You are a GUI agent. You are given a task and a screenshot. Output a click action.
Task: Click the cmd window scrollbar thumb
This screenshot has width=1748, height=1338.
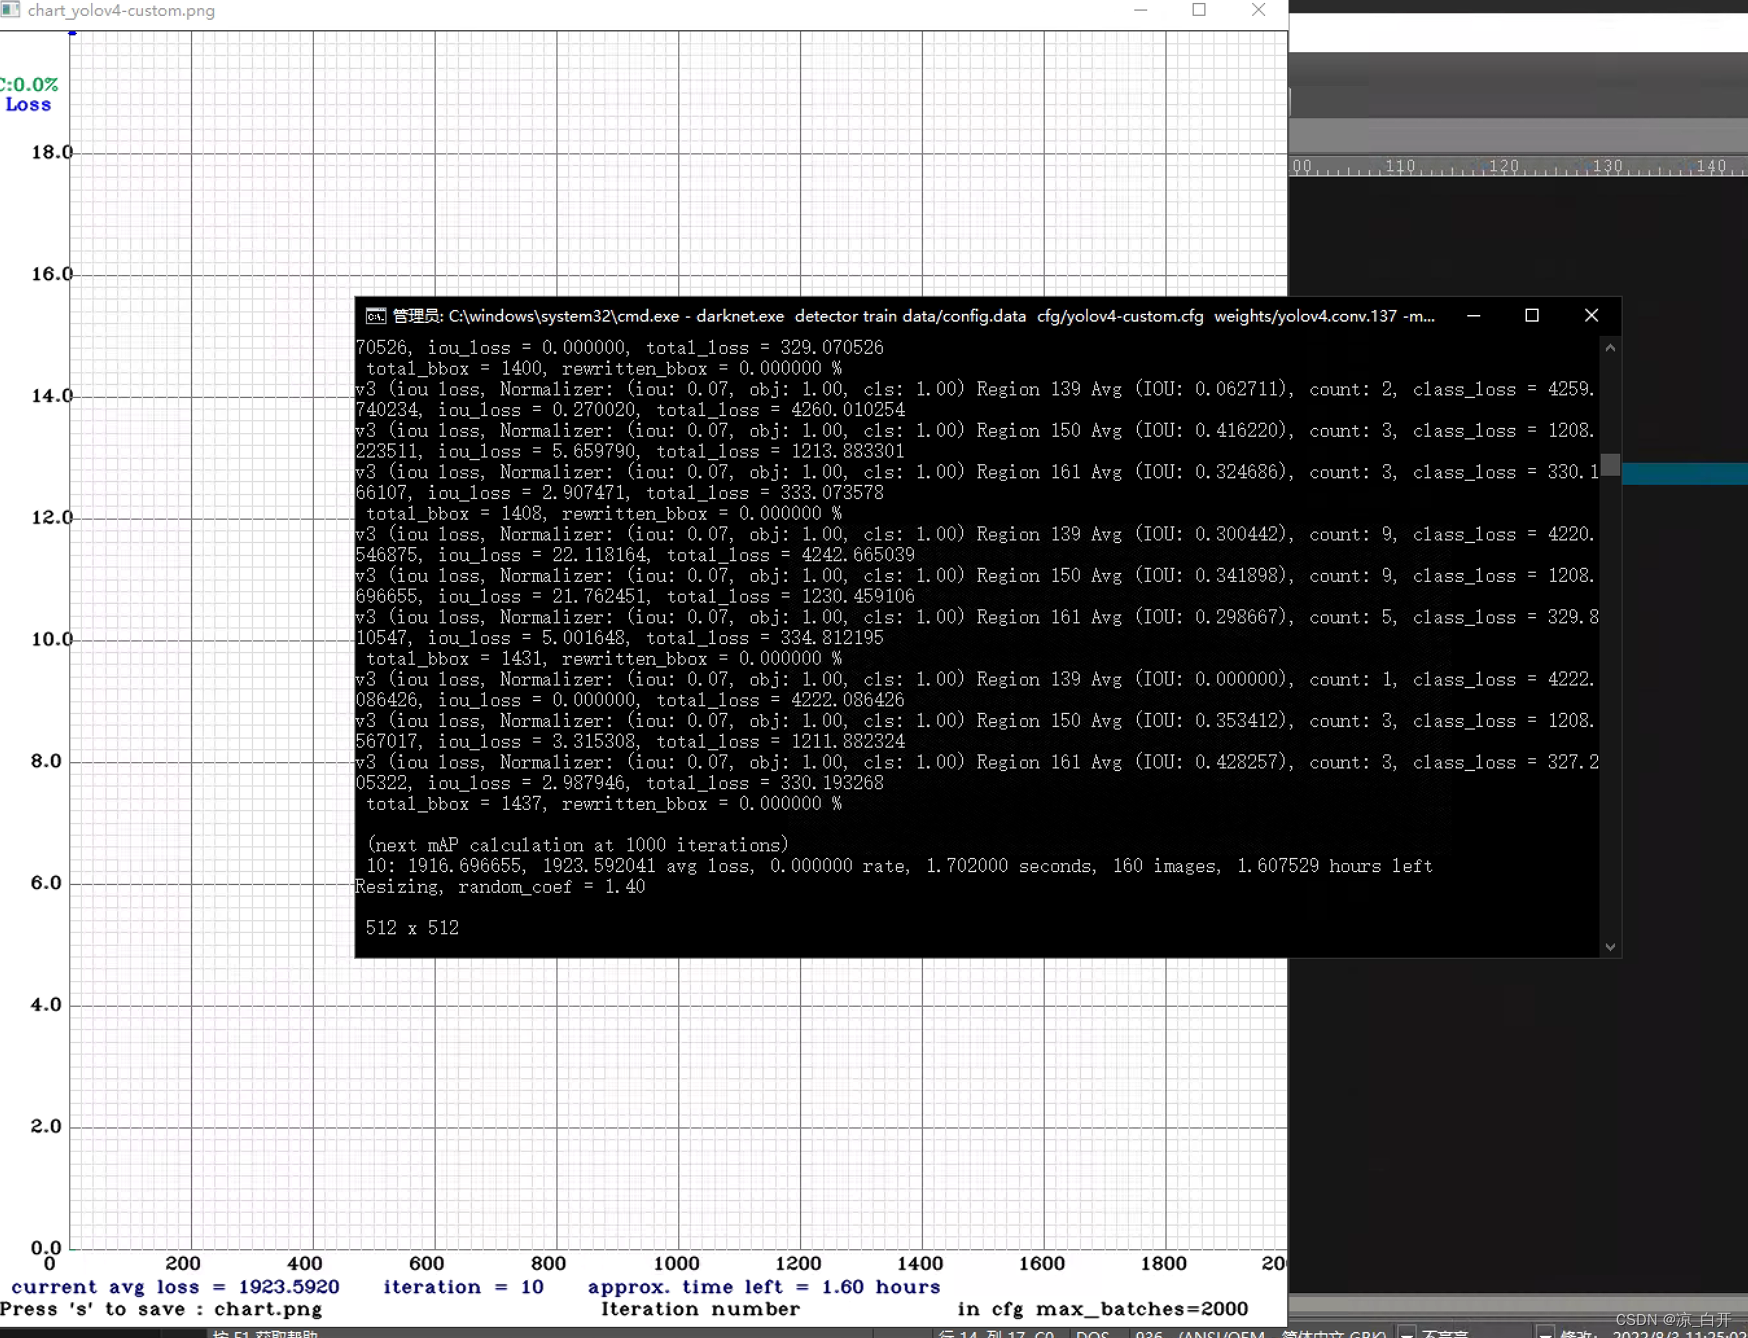[1610, 464]
